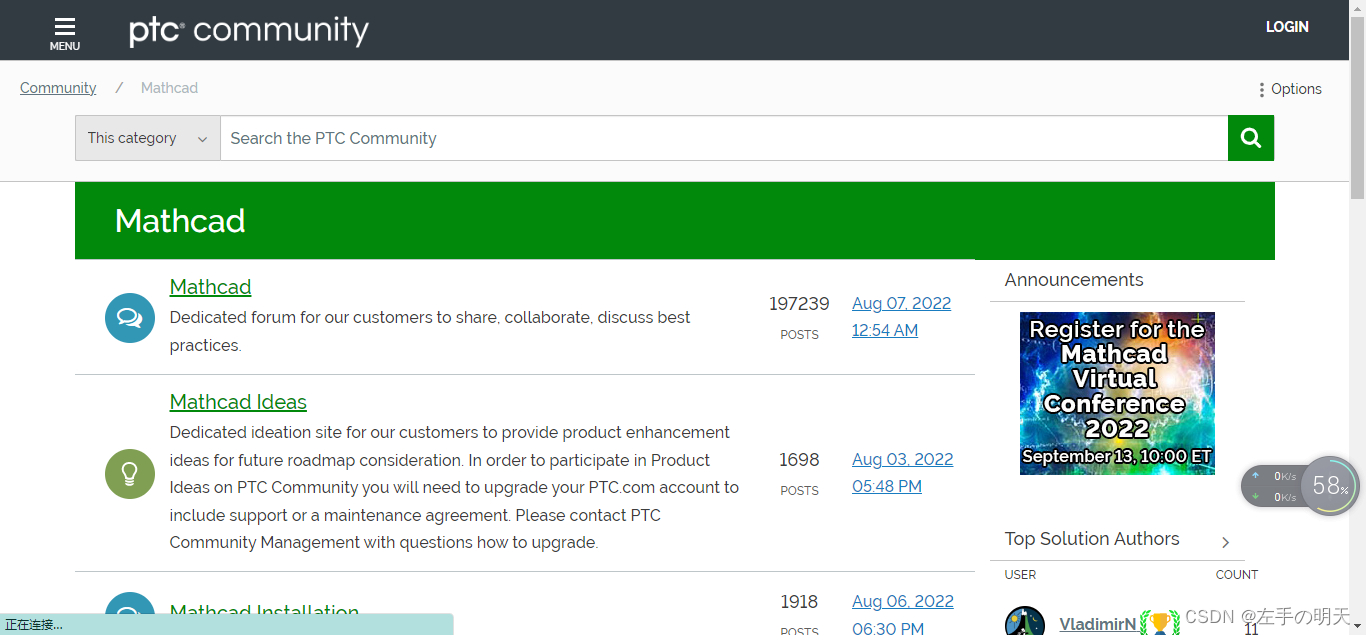
Task: Open the 05:48 PM post time link
Action: click(x=887, y=486)
